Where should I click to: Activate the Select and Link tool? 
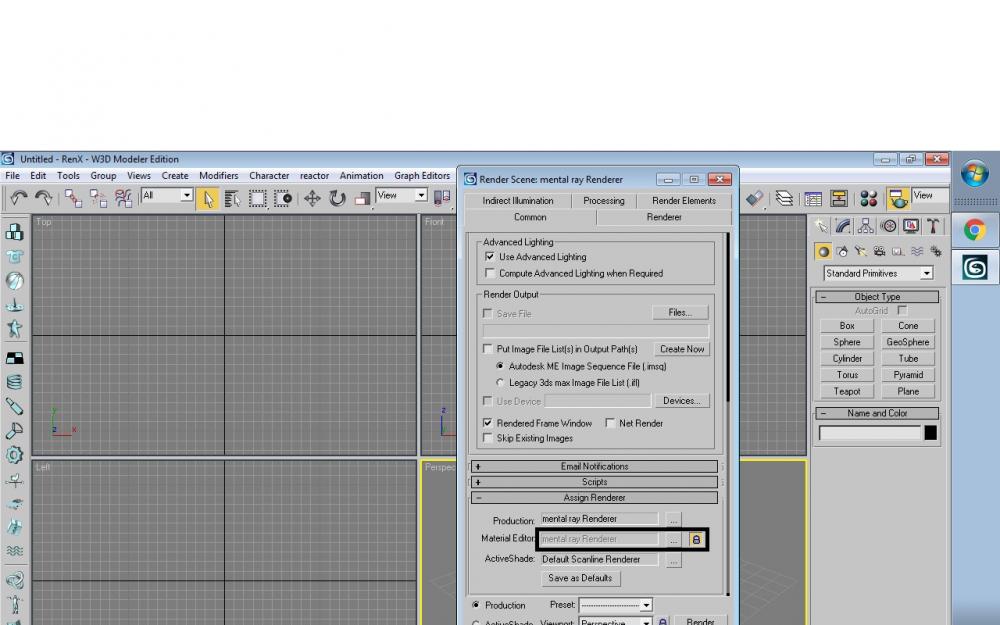point(73,198)
